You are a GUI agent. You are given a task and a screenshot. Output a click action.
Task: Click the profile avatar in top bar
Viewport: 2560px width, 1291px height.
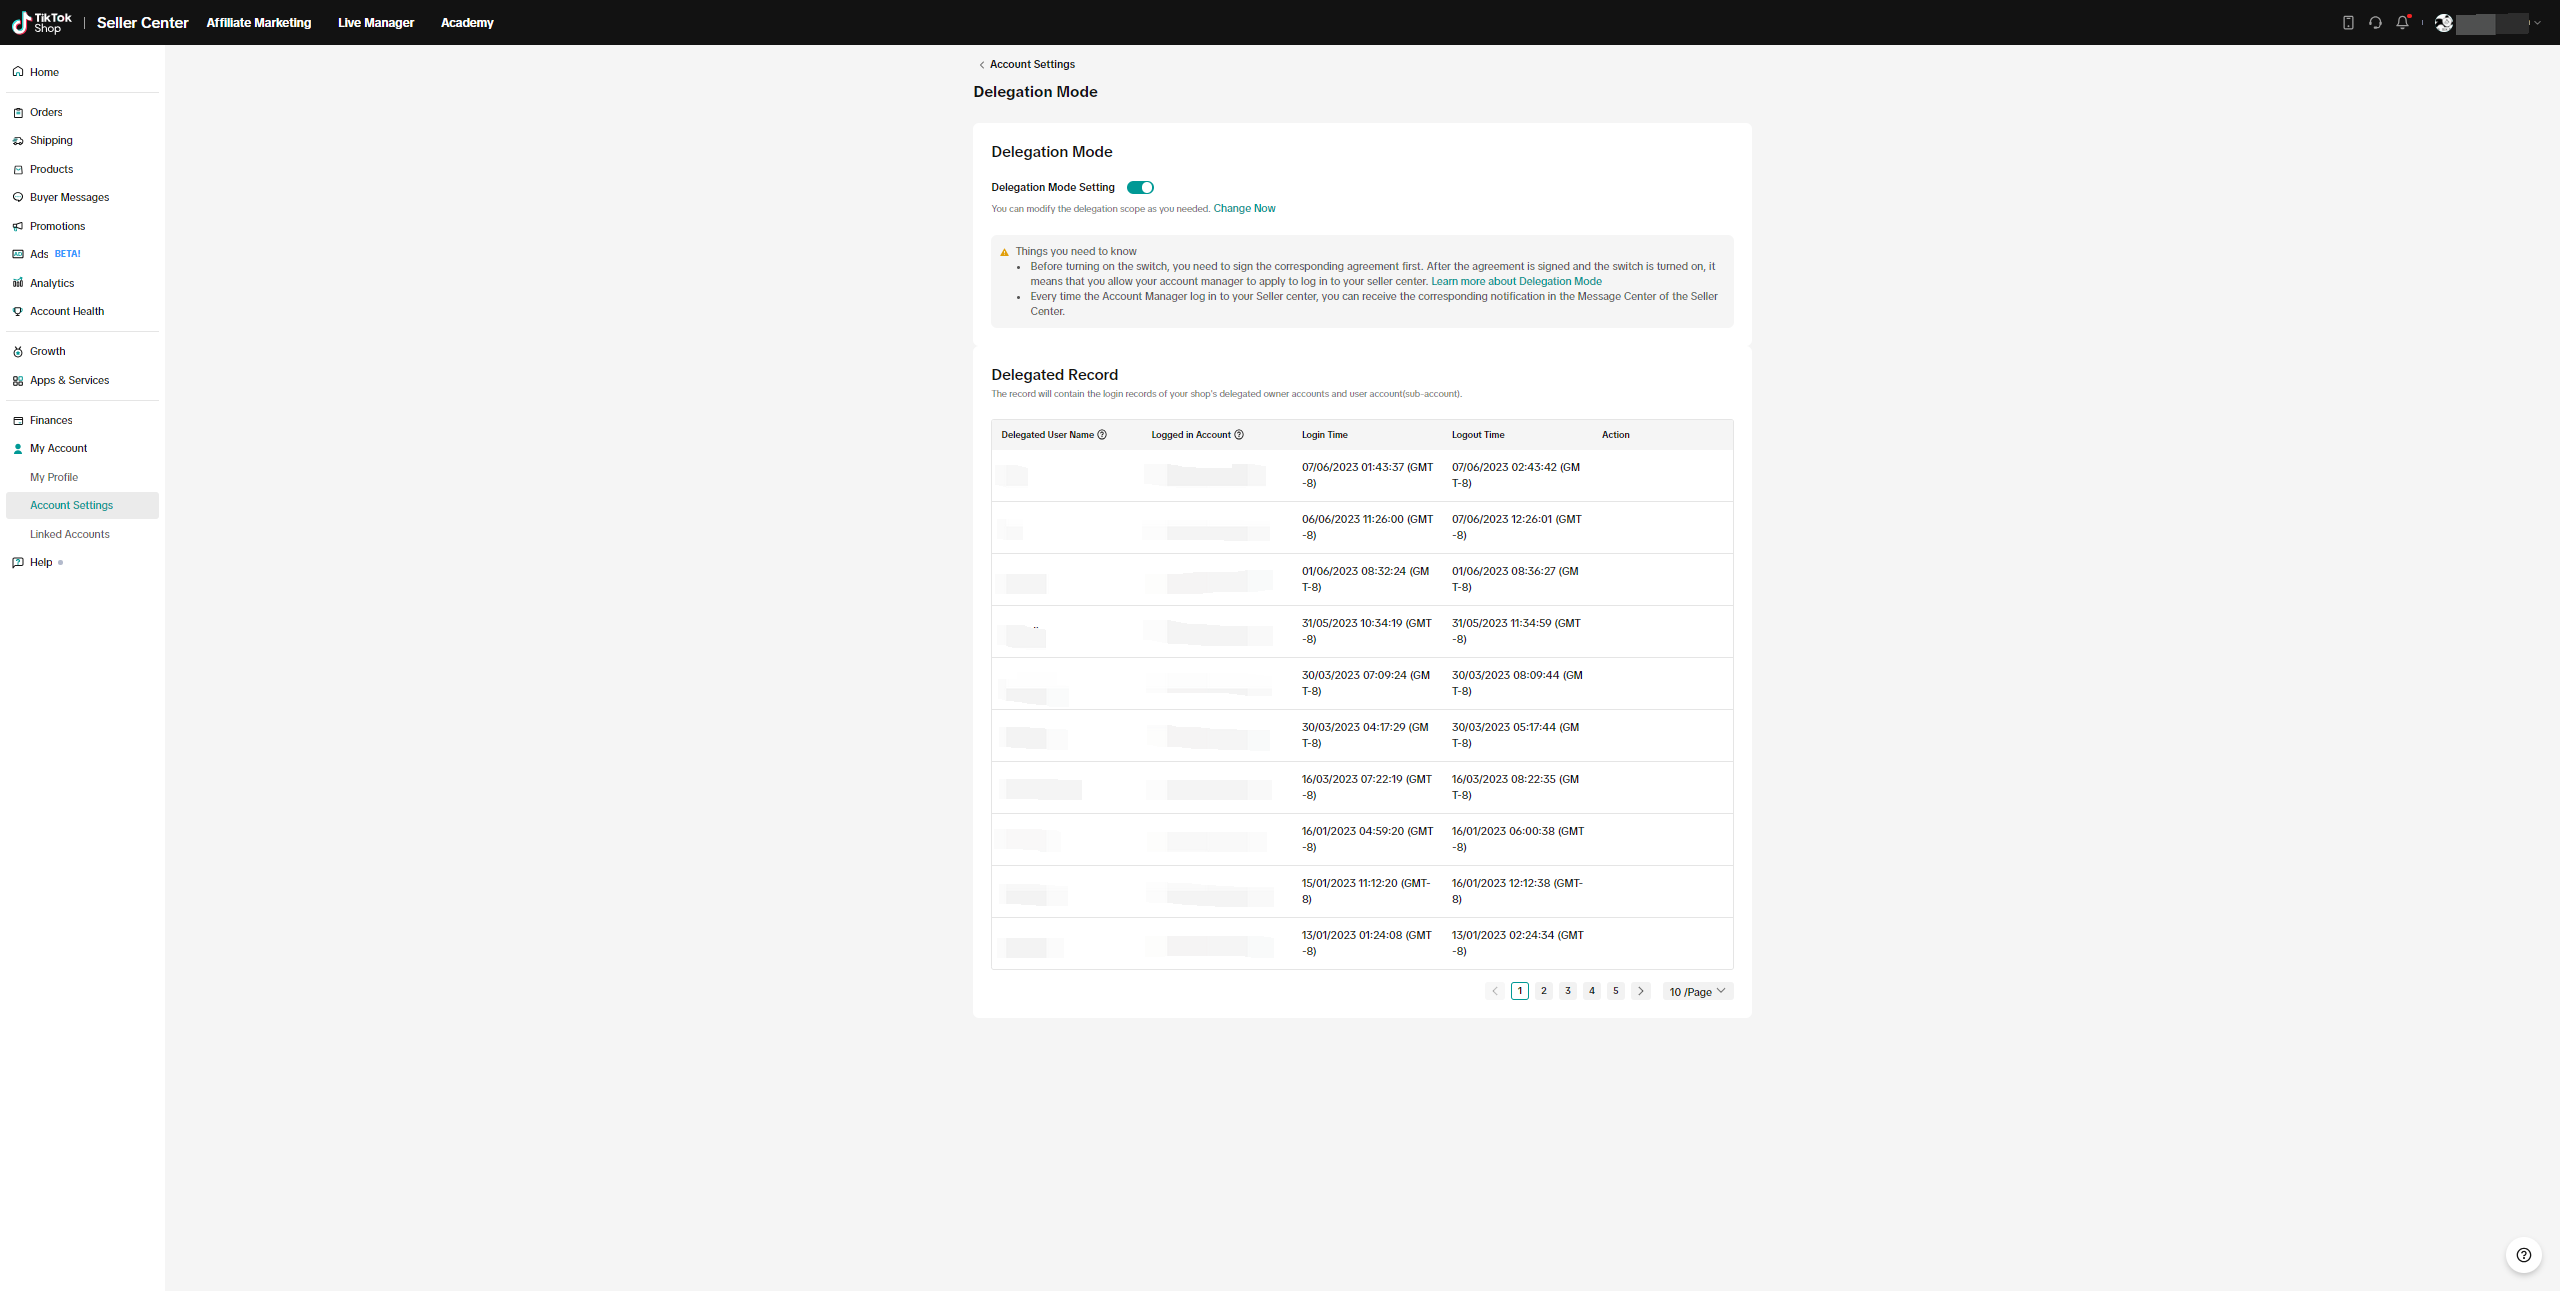point(2444,23)
